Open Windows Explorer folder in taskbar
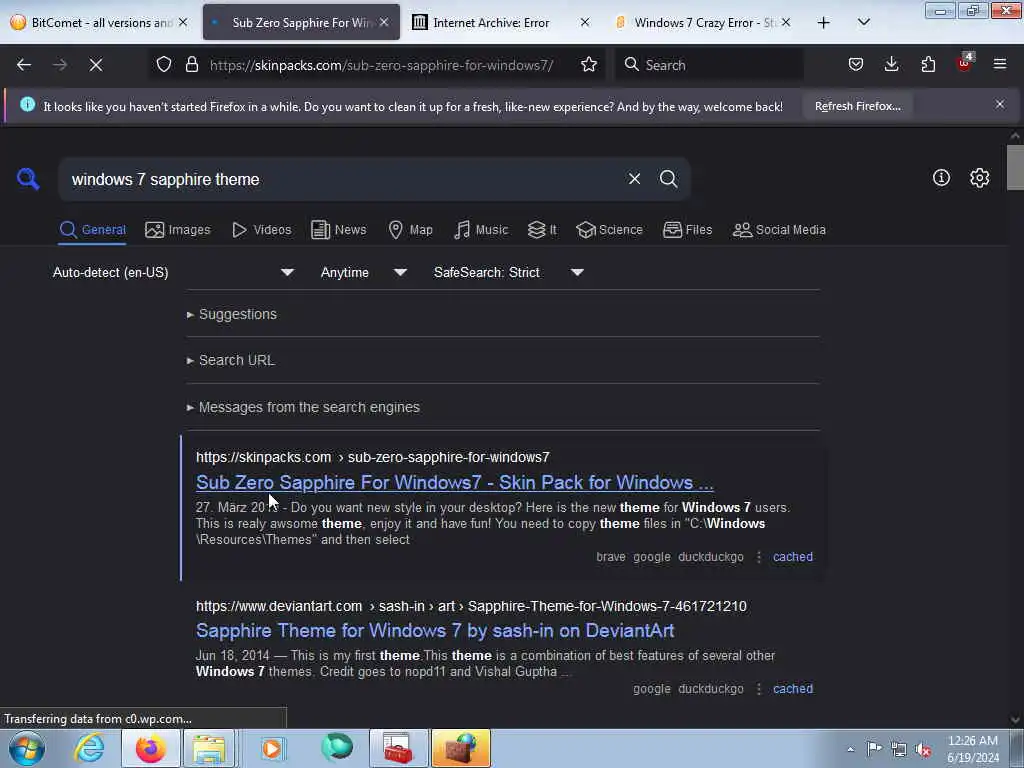 (209, 748)
